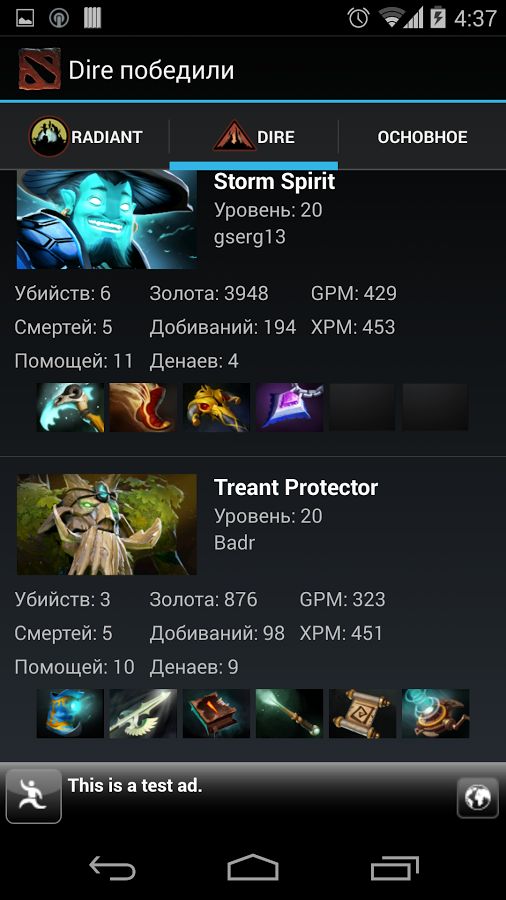The width and height of the screenshot is (506, 900).
Task: Tap Treant's winged sword item icon
Action: [x=143, y=713]
